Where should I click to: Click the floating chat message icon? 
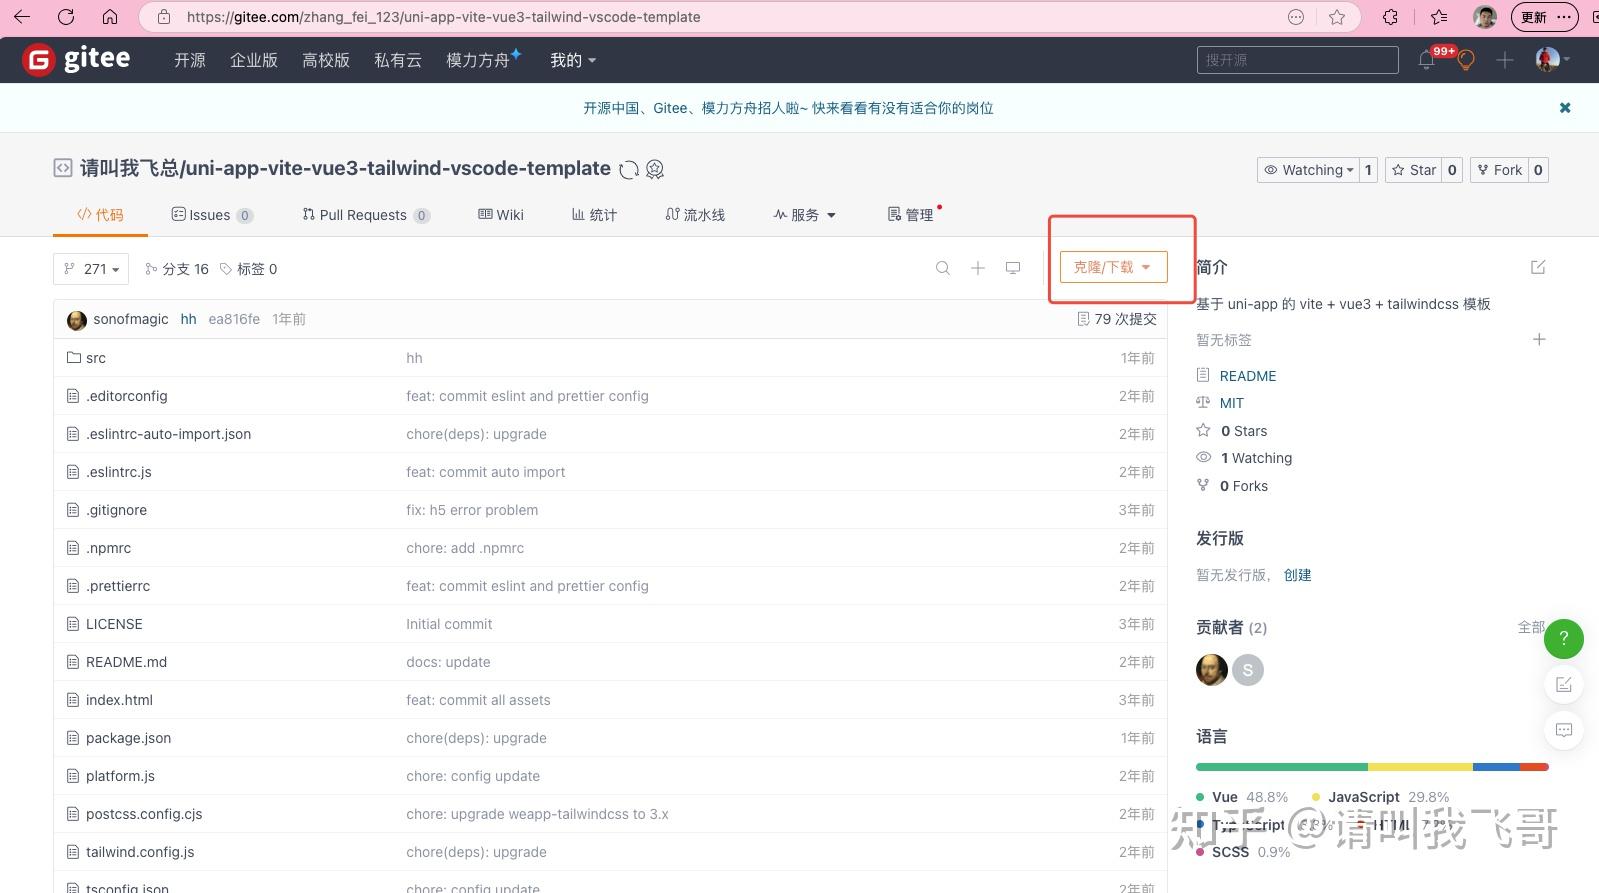[x=1564, y=730]
